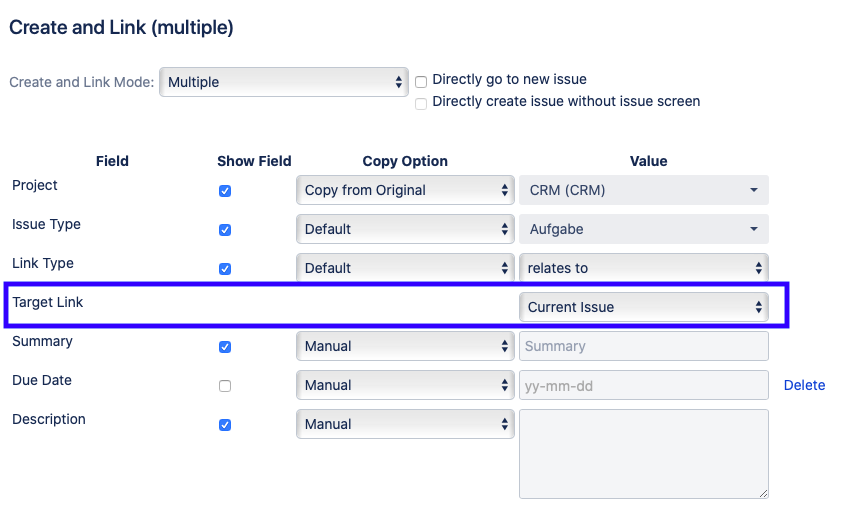
Task: Click the Due Date yy-mm-dd field
Action: point(643,385)
